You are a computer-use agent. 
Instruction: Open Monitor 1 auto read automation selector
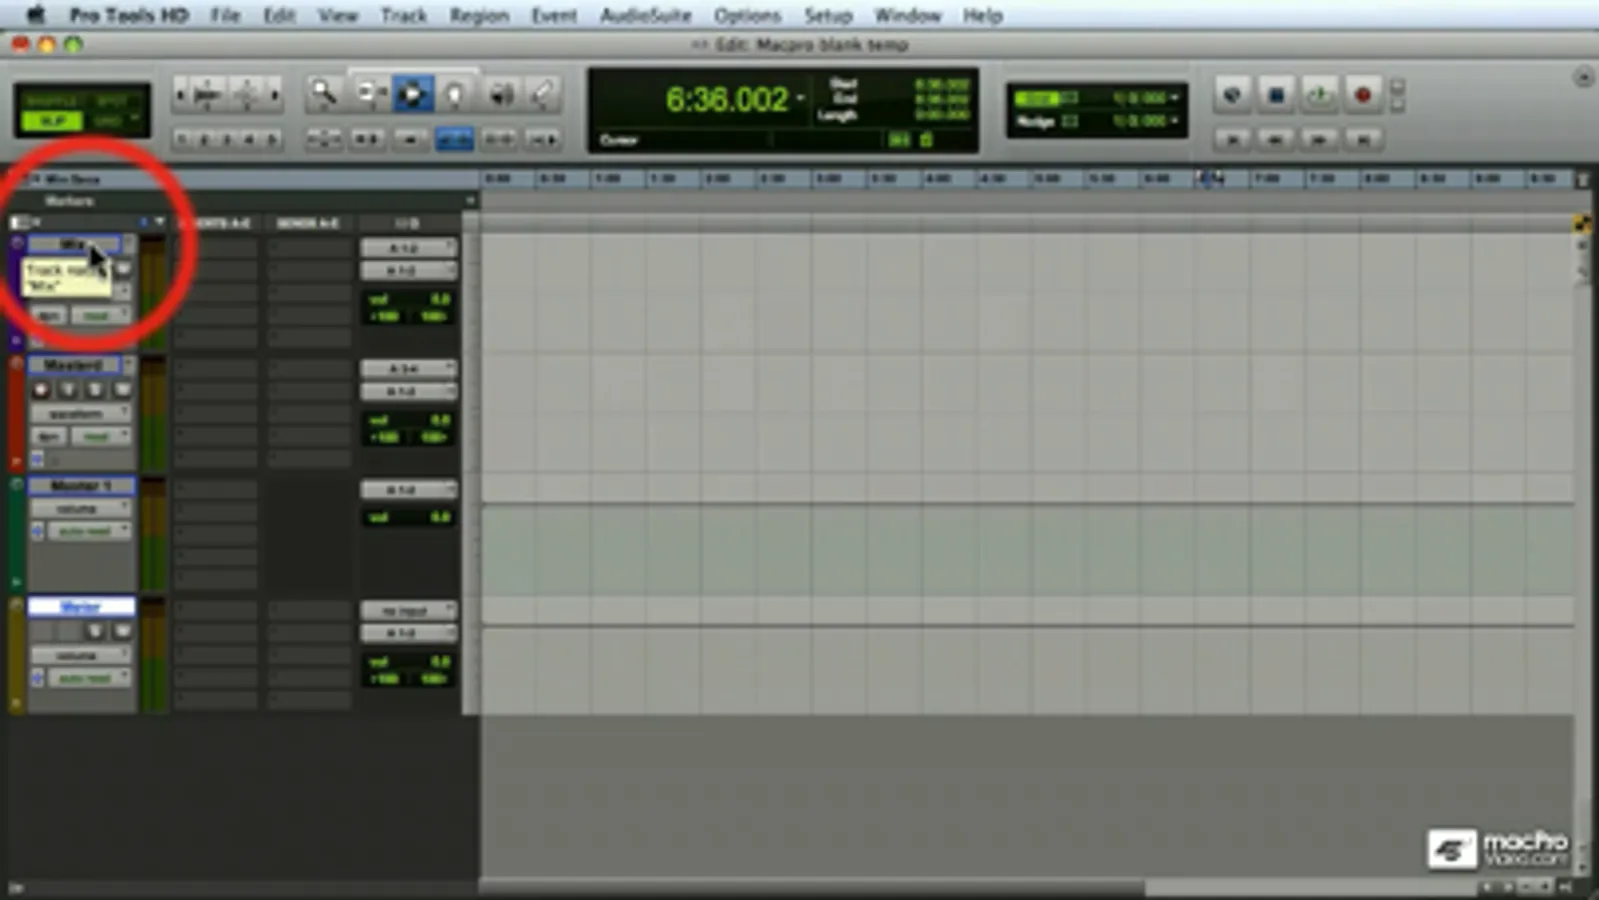(89, 531)
